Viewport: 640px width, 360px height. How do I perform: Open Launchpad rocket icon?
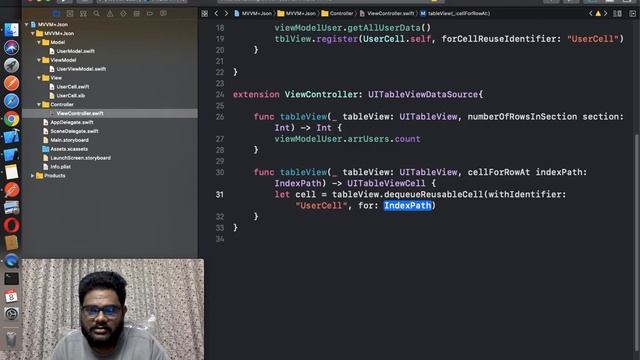[x=11, y=65]
